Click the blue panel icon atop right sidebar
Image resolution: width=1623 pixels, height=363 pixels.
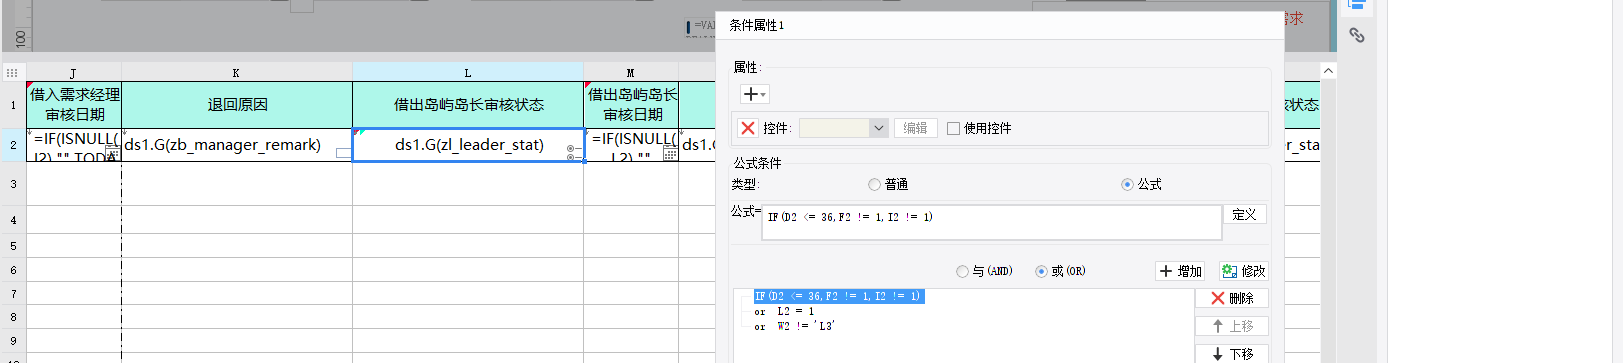click(x=1356, y=5)
